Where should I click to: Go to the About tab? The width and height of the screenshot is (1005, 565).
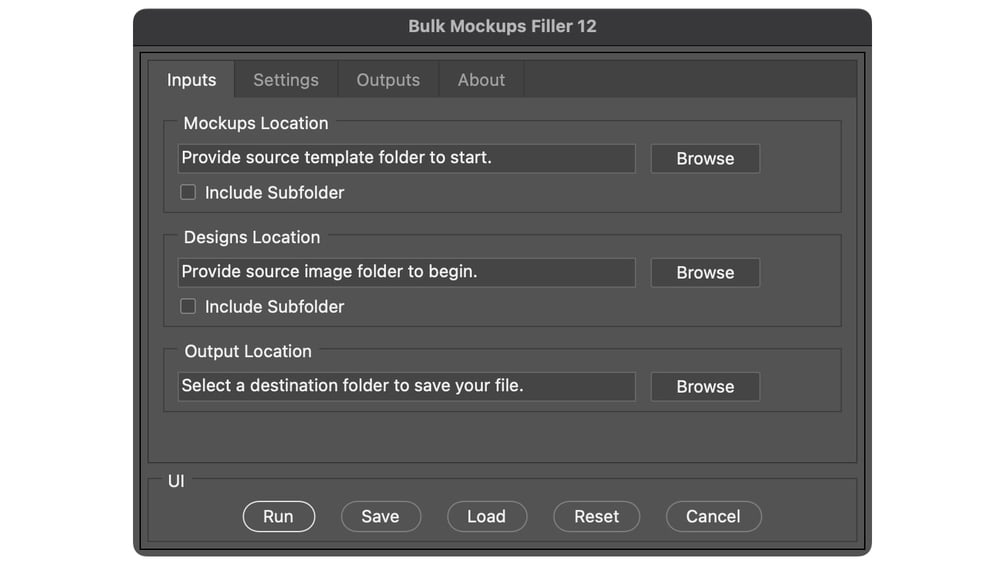click(481, 80)
